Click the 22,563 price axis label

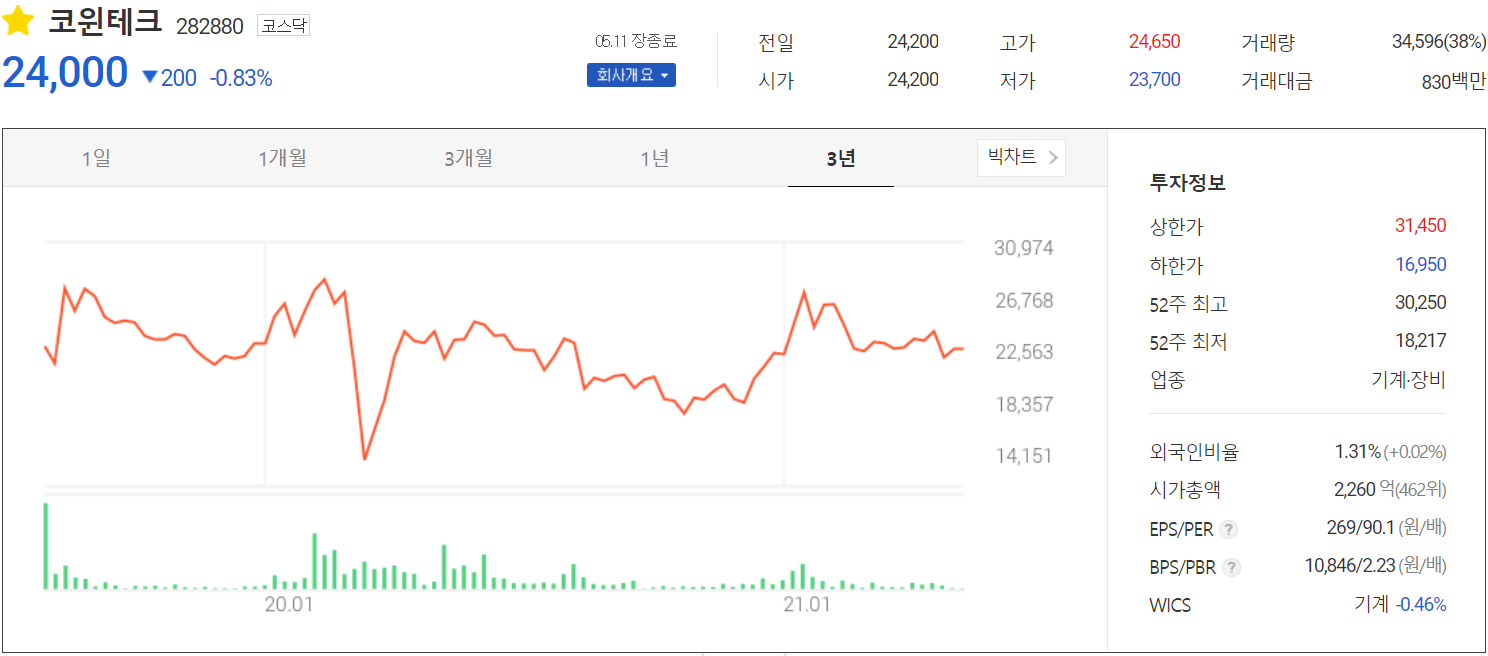1023,352
